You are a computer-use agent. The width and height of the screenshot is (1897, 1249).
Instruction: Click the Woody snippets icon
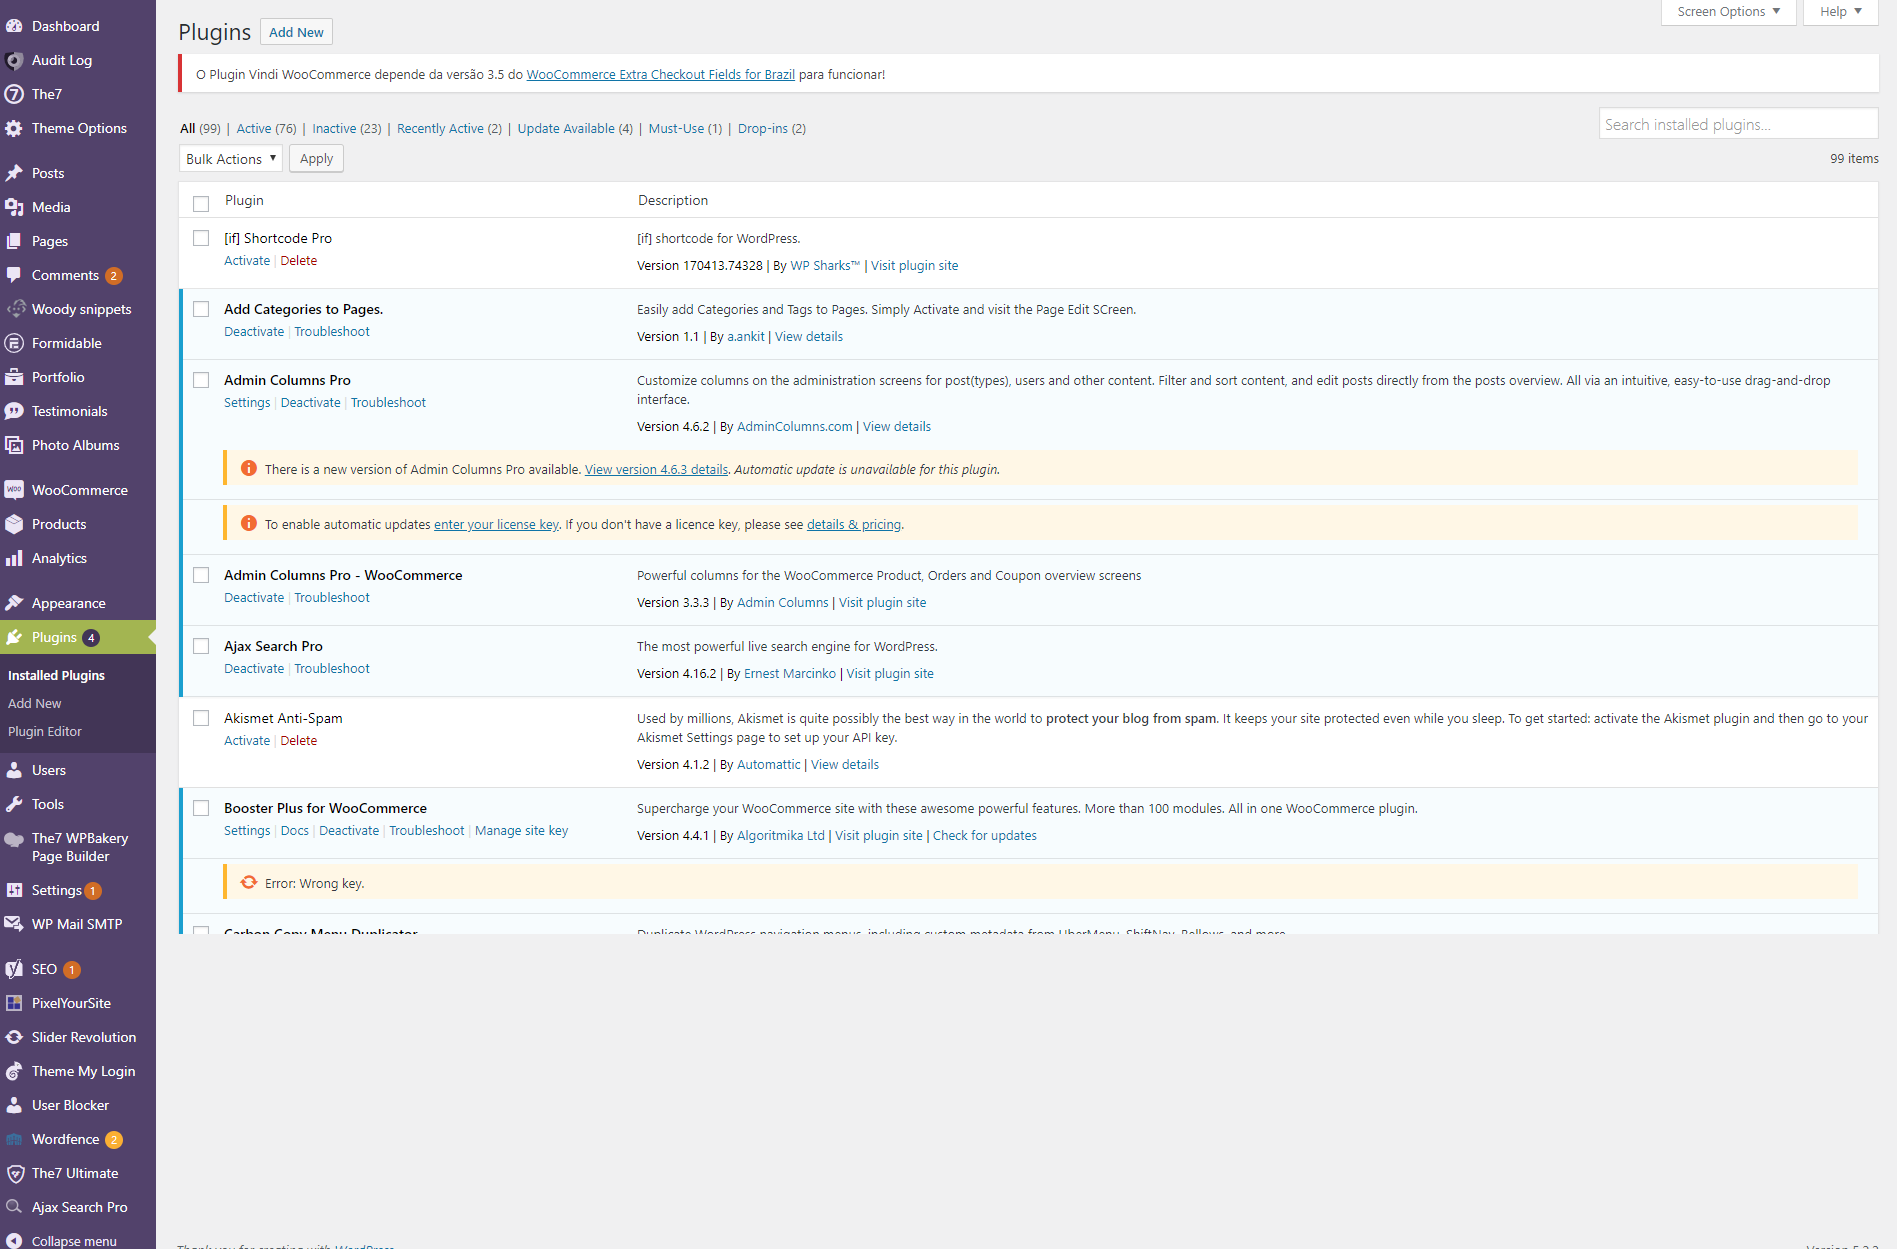[x=14, y=309]
